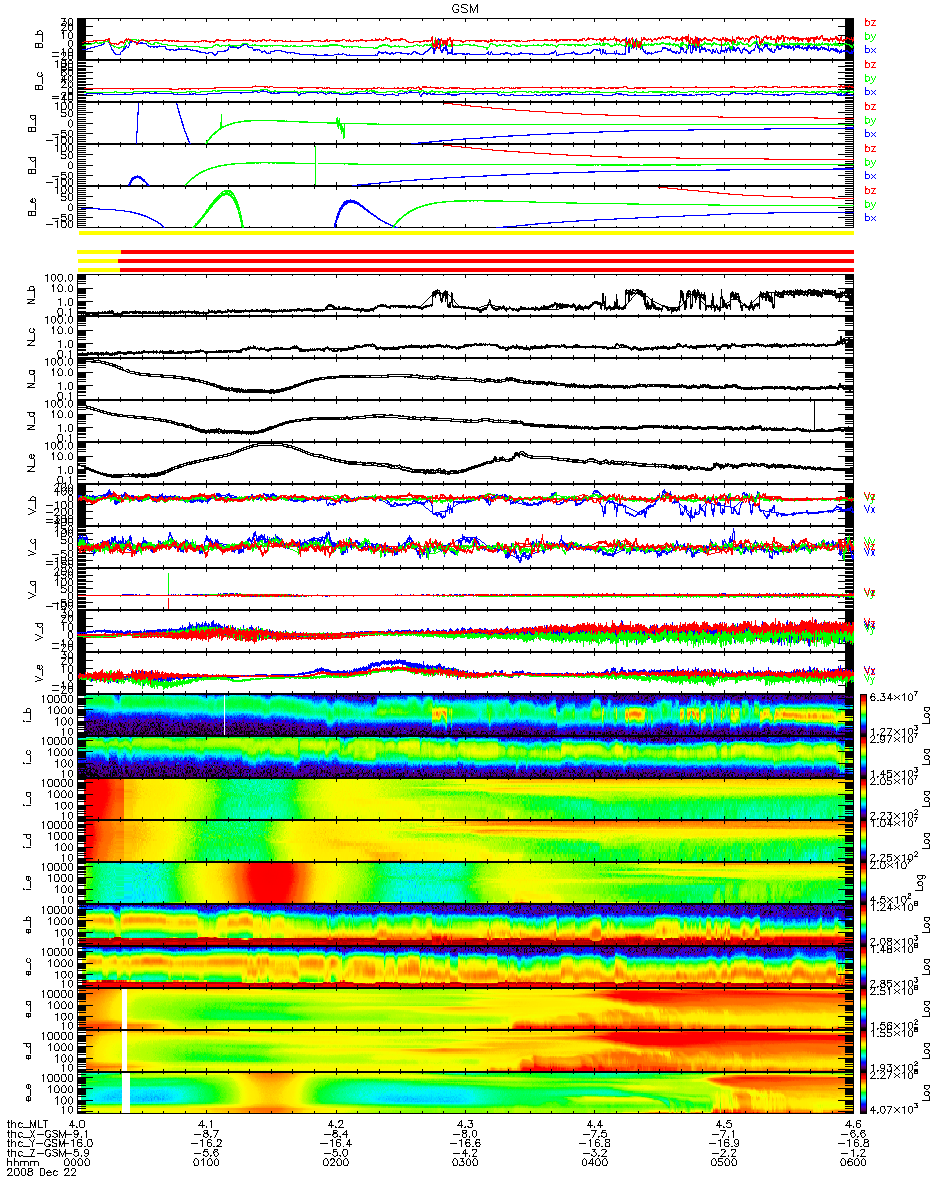Select the MLT value 4.5
The image size is (930, 1200).
coord(724,1124)
